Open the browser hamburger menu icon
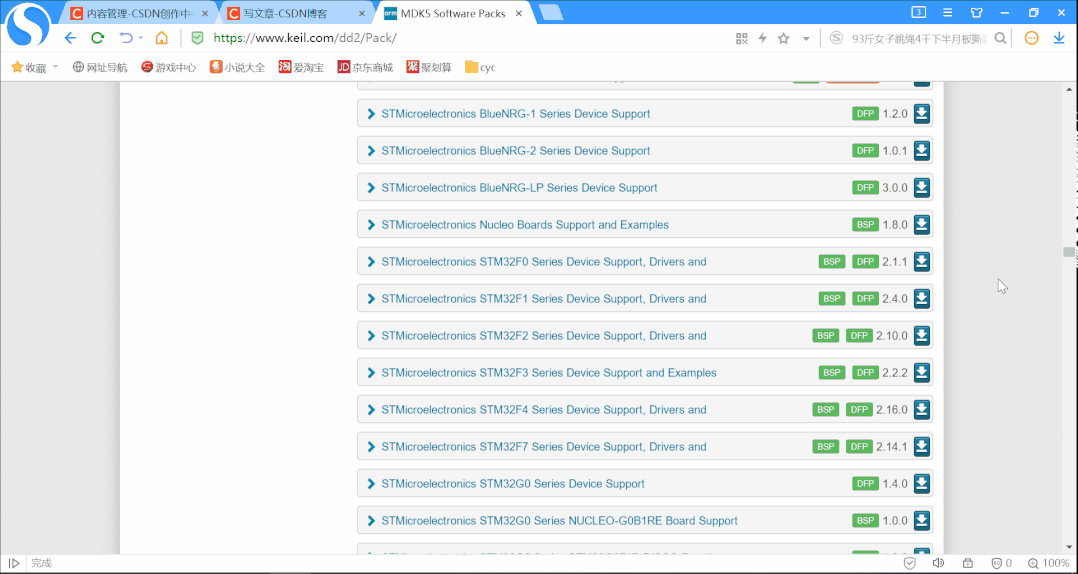 tap(947, 12)
